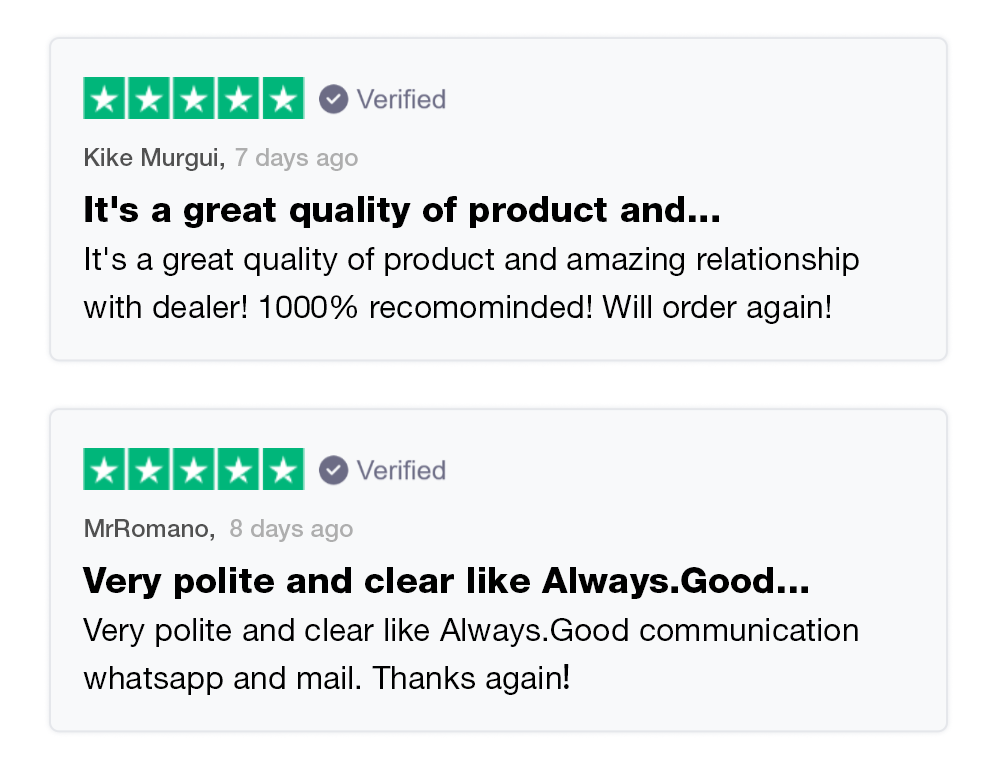Click second star in Kike Murgui's rating
The width and height of the screenshot is (1000, 770).
(149, 98)
